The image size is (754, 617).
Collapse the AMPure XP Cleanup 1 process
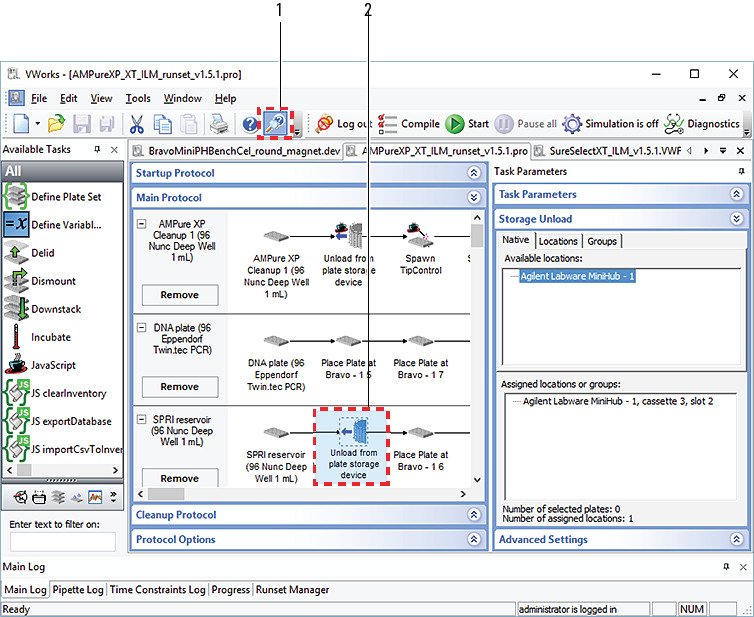(x=142, y=225)
